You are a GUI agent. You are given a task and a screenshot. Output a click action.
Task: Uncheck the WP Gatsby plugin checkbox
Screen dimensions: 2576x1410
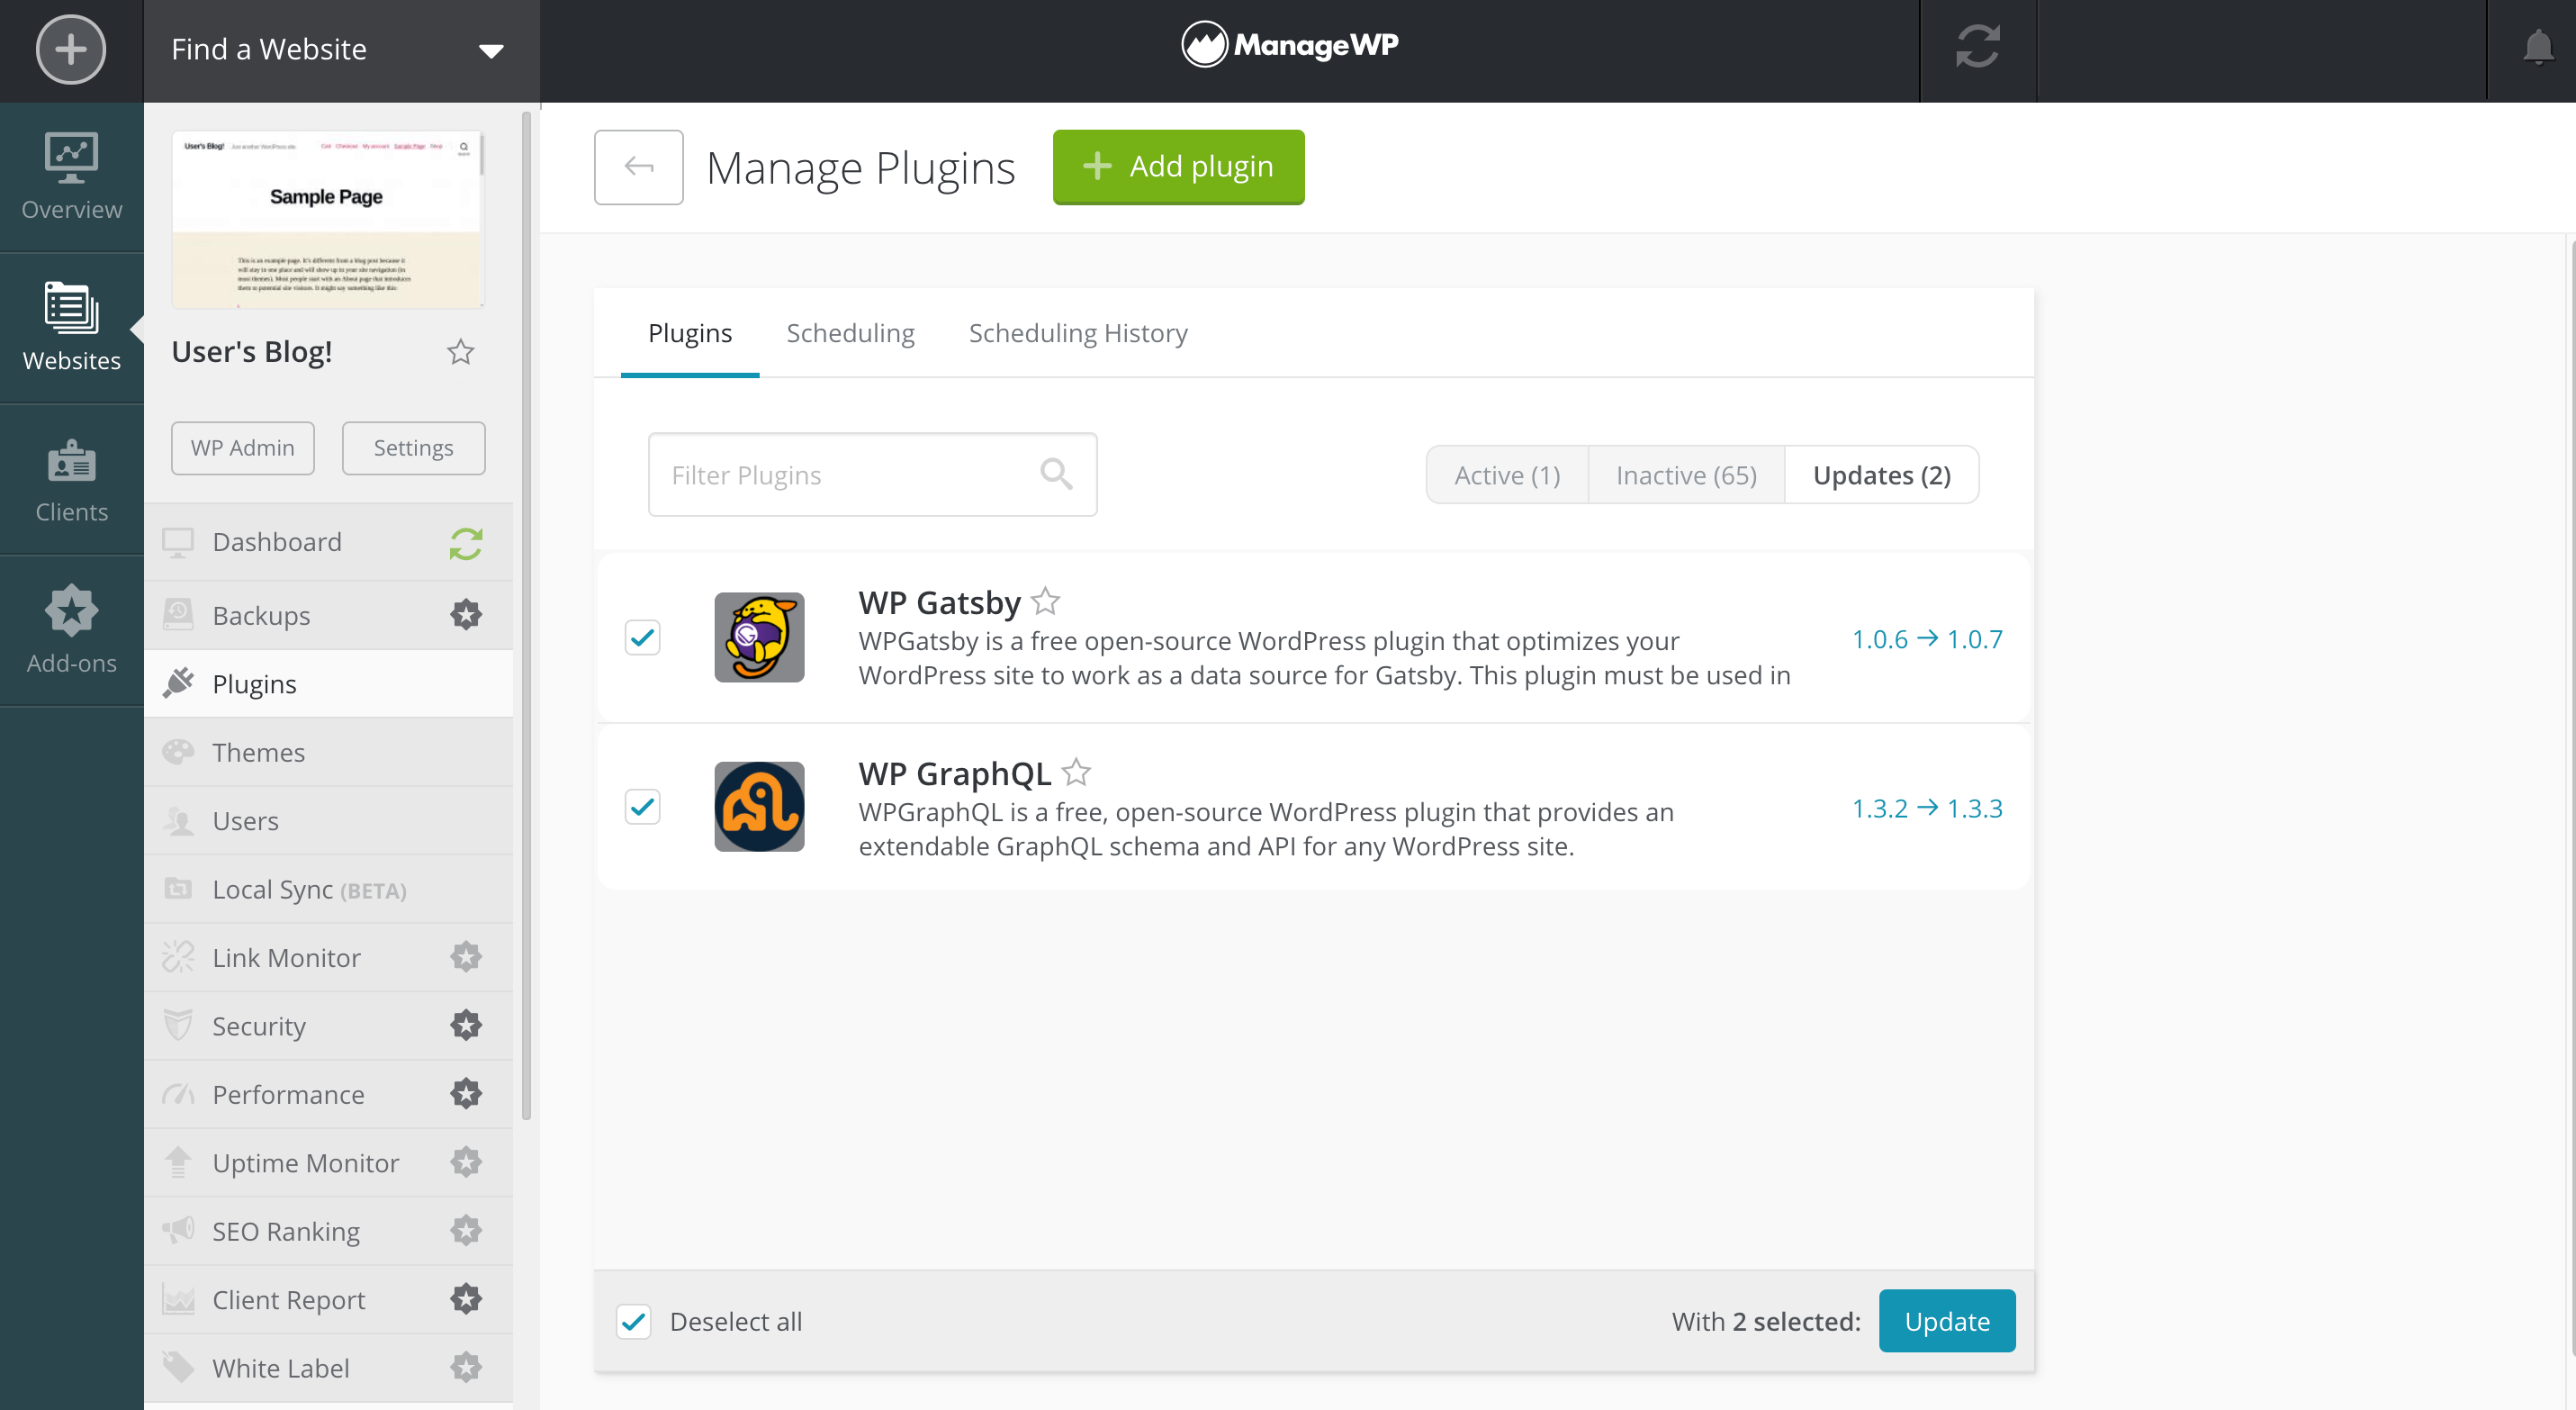point(642,637)
